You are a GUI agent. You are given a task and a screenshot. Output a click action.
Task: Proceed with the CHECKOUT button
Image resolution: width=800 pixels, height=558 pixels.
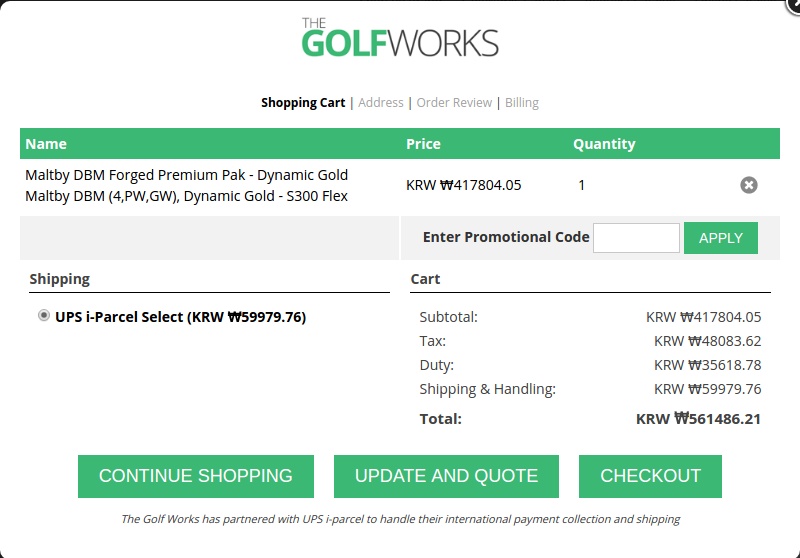click(x=650, y=476)
